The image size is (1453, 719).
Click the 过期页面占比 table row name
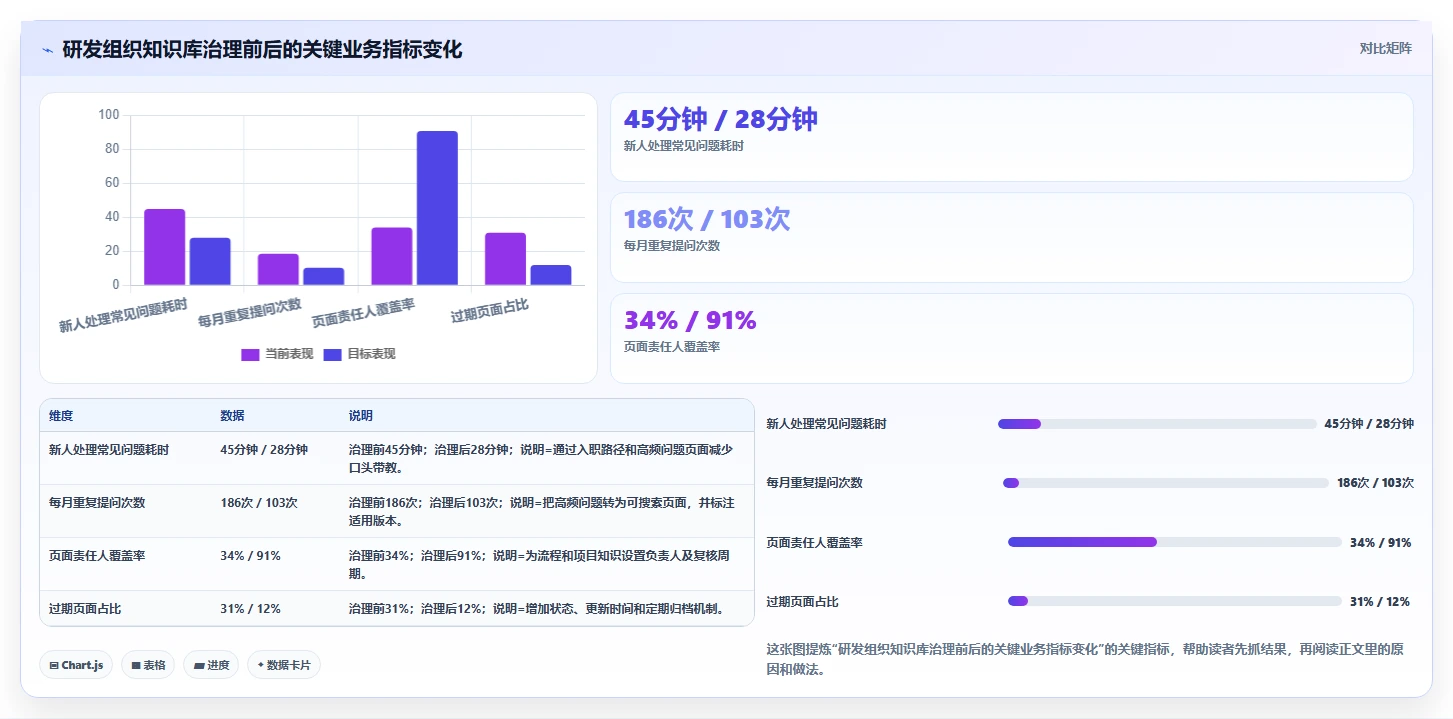click(x=85, y=609)
